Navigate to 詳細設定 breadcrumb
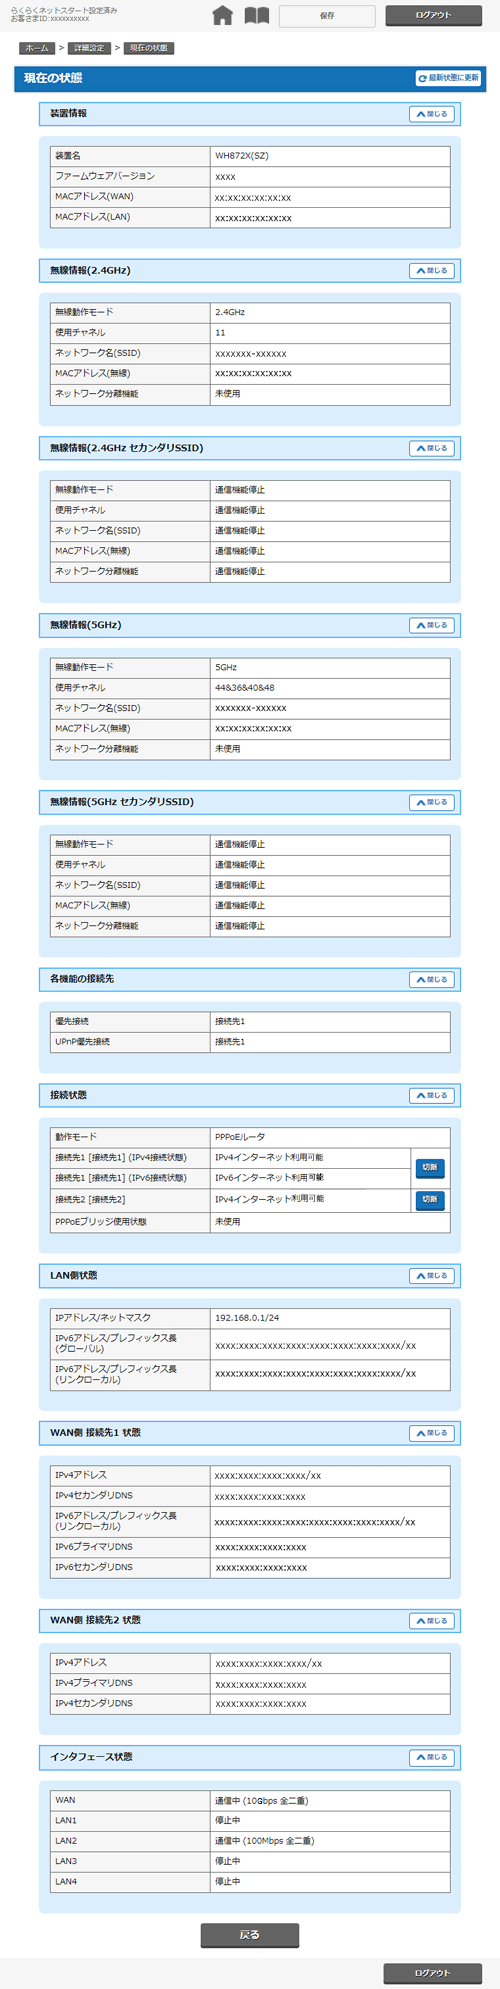This screenshot has height=1989, width=500. pos(89,48)
